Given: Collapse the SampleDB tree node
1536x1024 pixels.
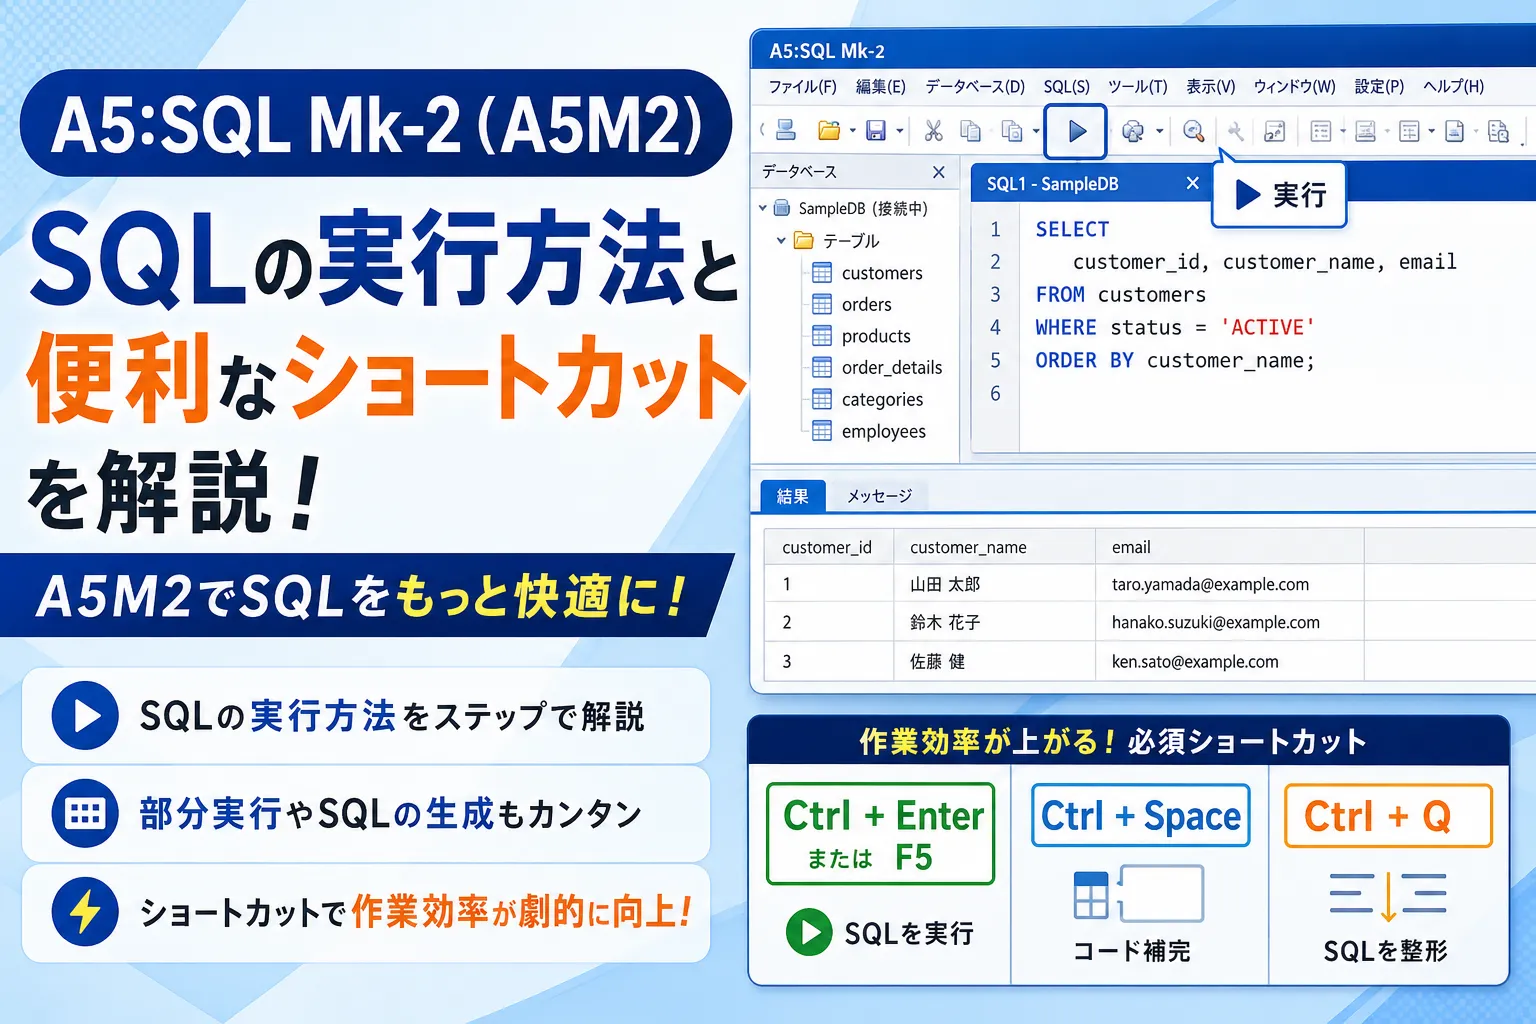Looking at the screenshot, I should 763,208.
